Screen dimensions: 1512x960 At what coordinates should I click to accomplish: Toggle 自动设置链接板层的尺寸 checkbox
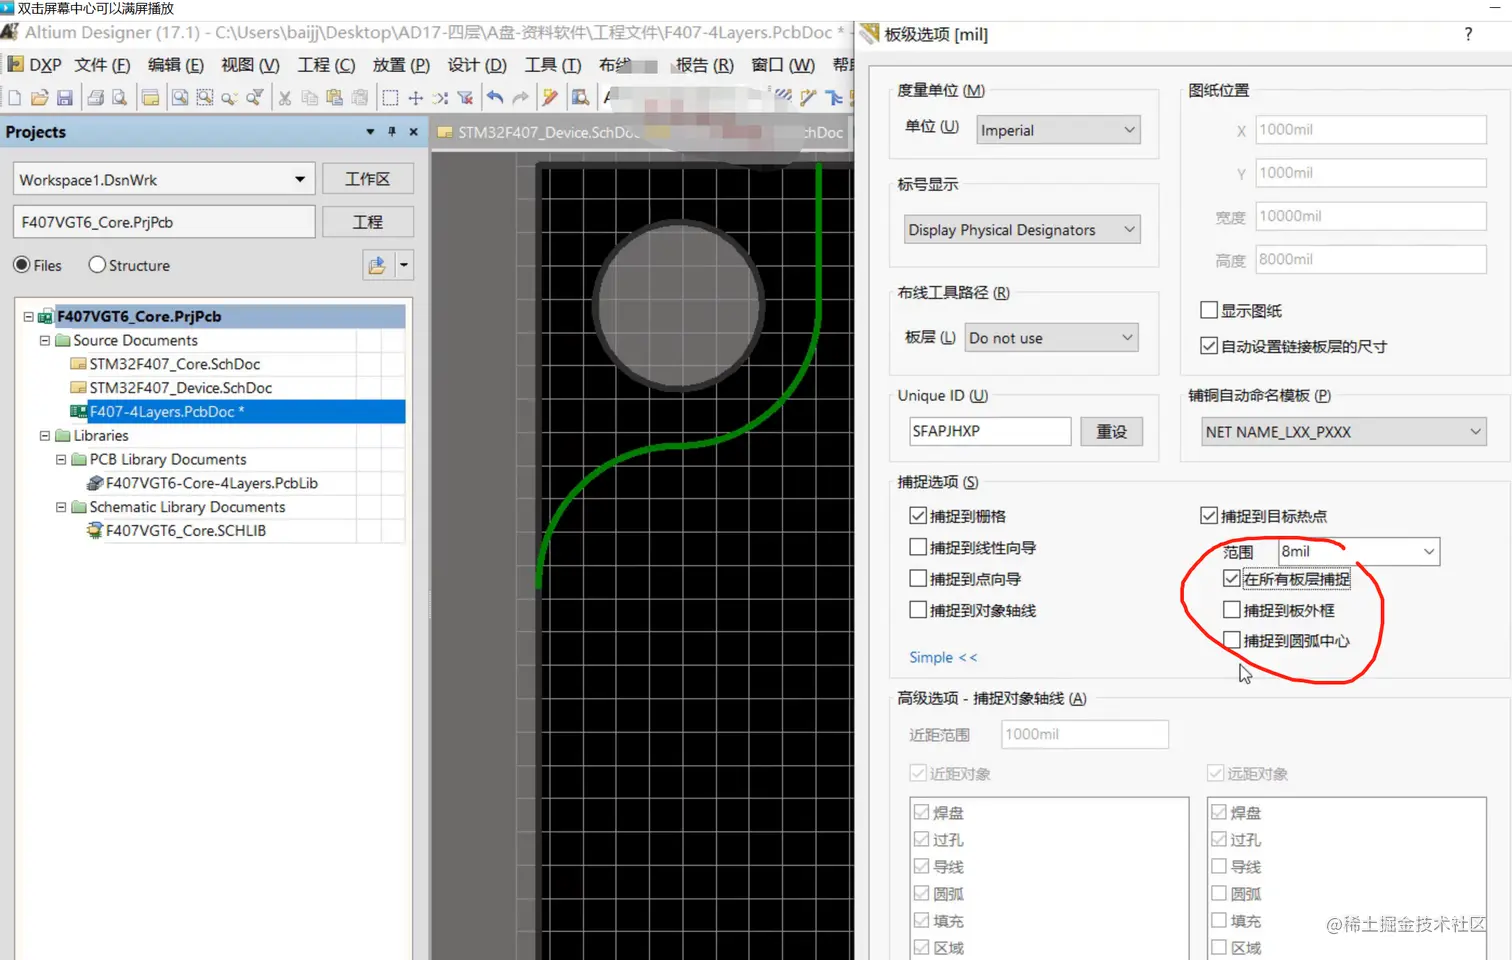[1209, 346]
